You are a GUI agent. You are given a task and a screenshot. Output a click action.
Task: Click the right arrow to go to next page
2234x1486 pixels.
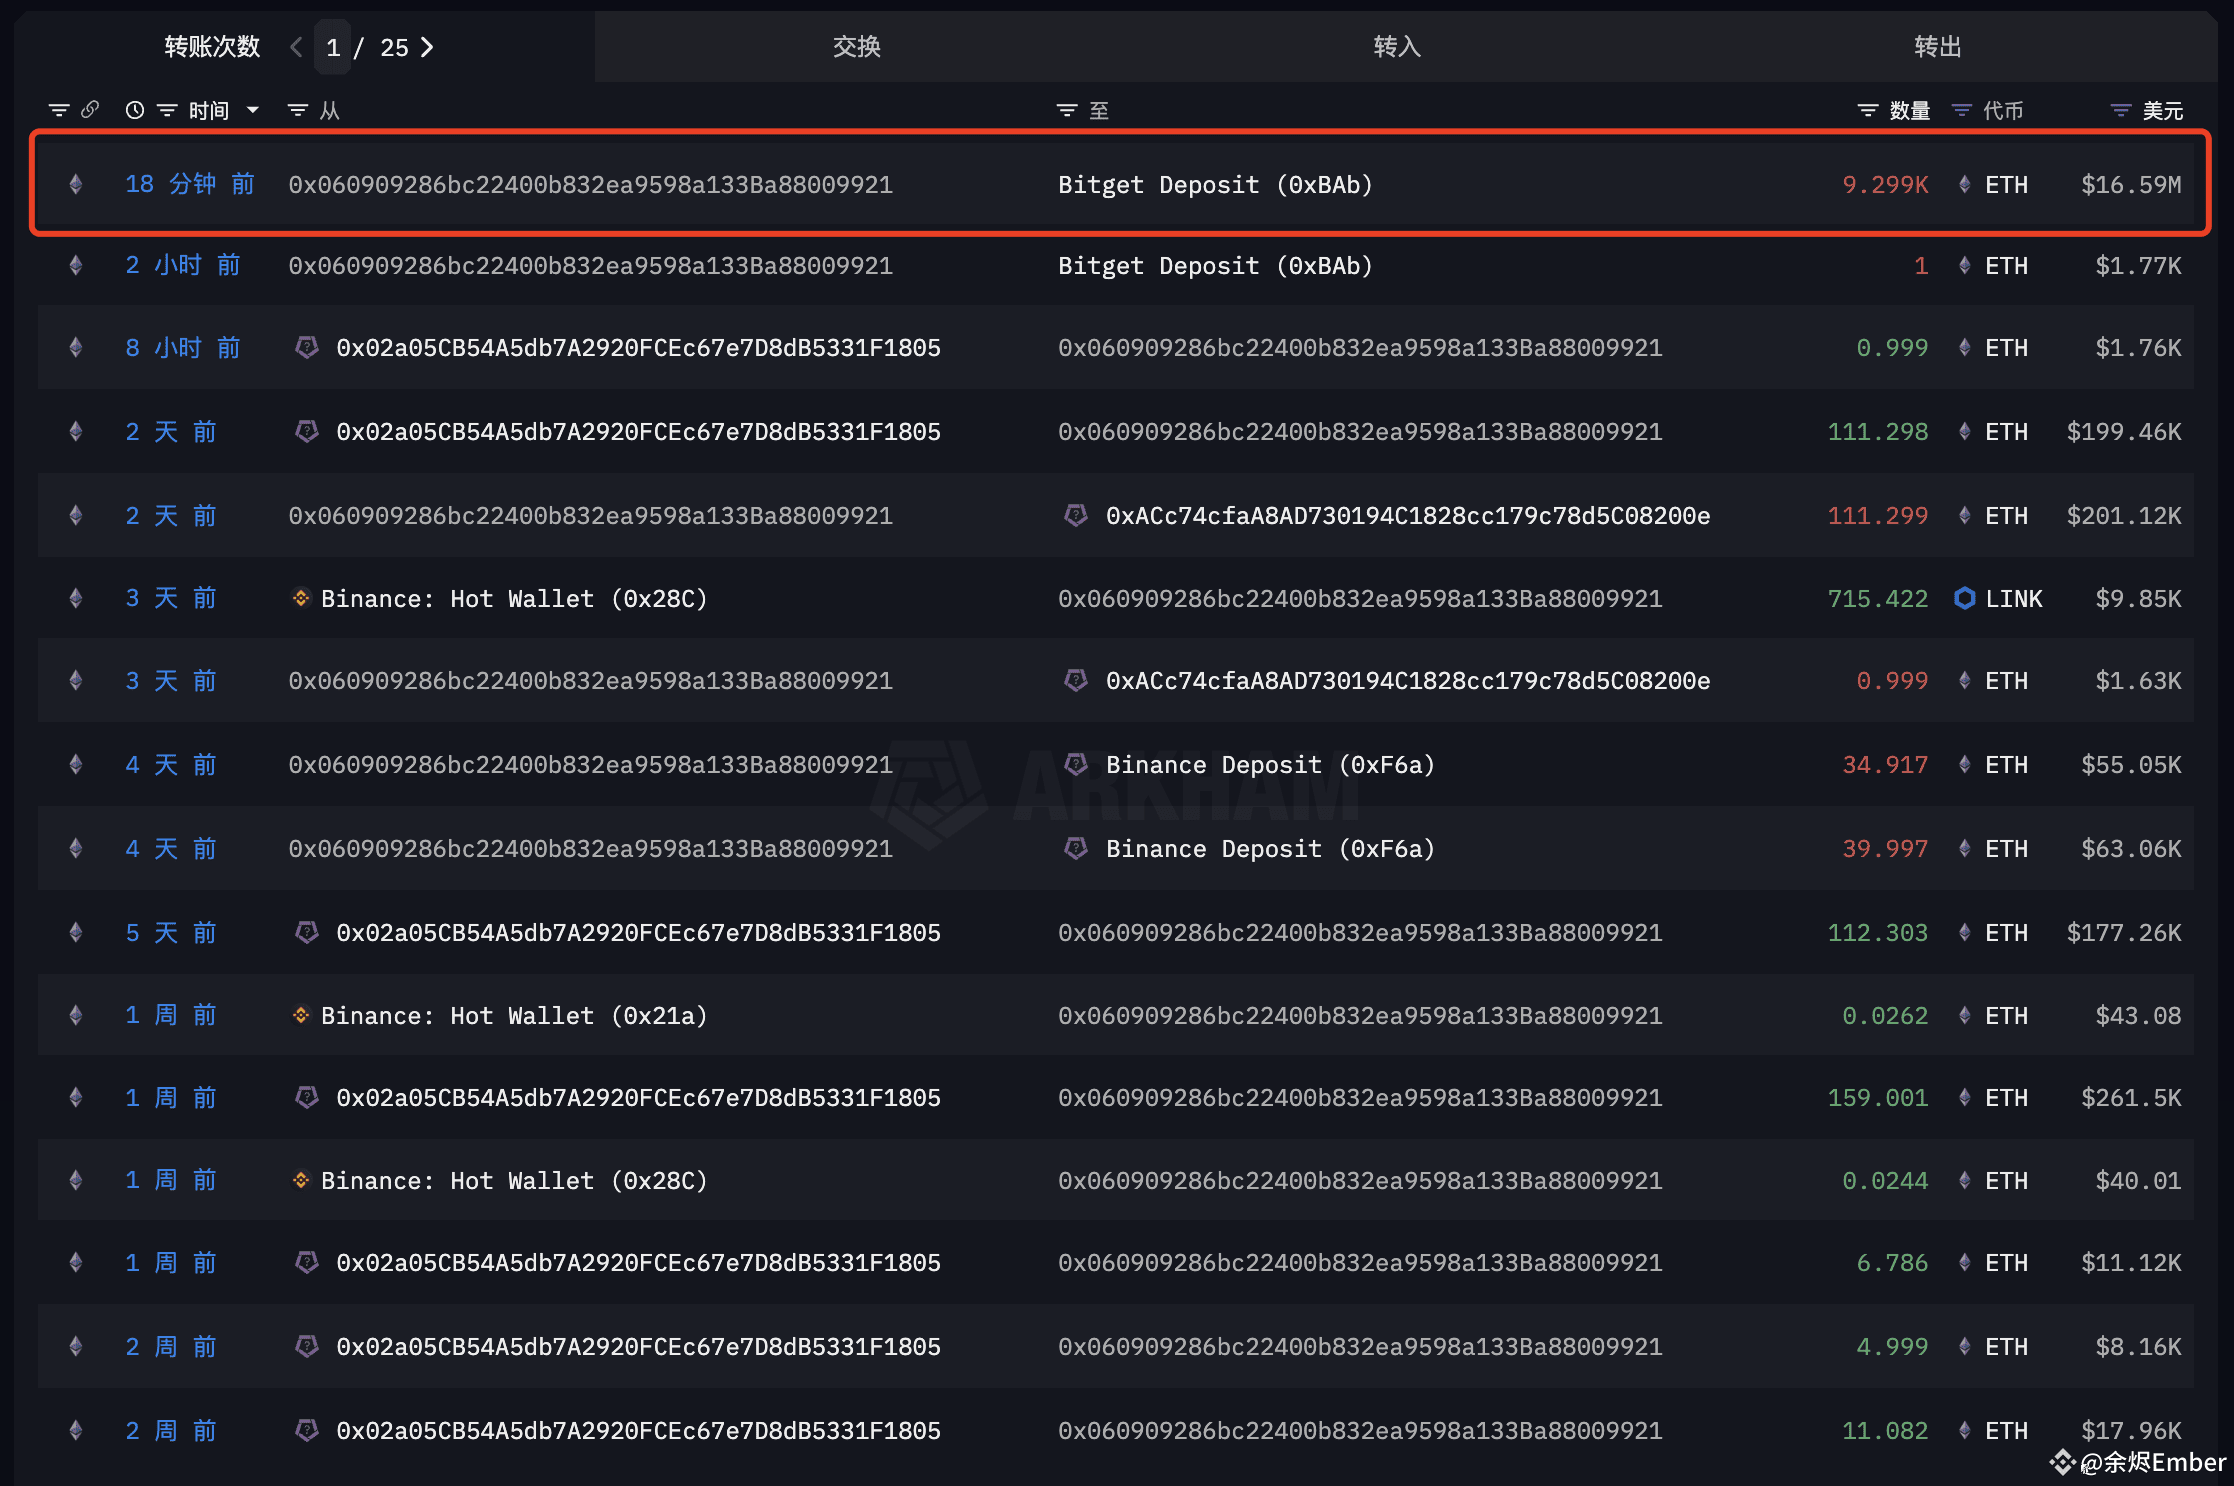[x=428, y=47]
